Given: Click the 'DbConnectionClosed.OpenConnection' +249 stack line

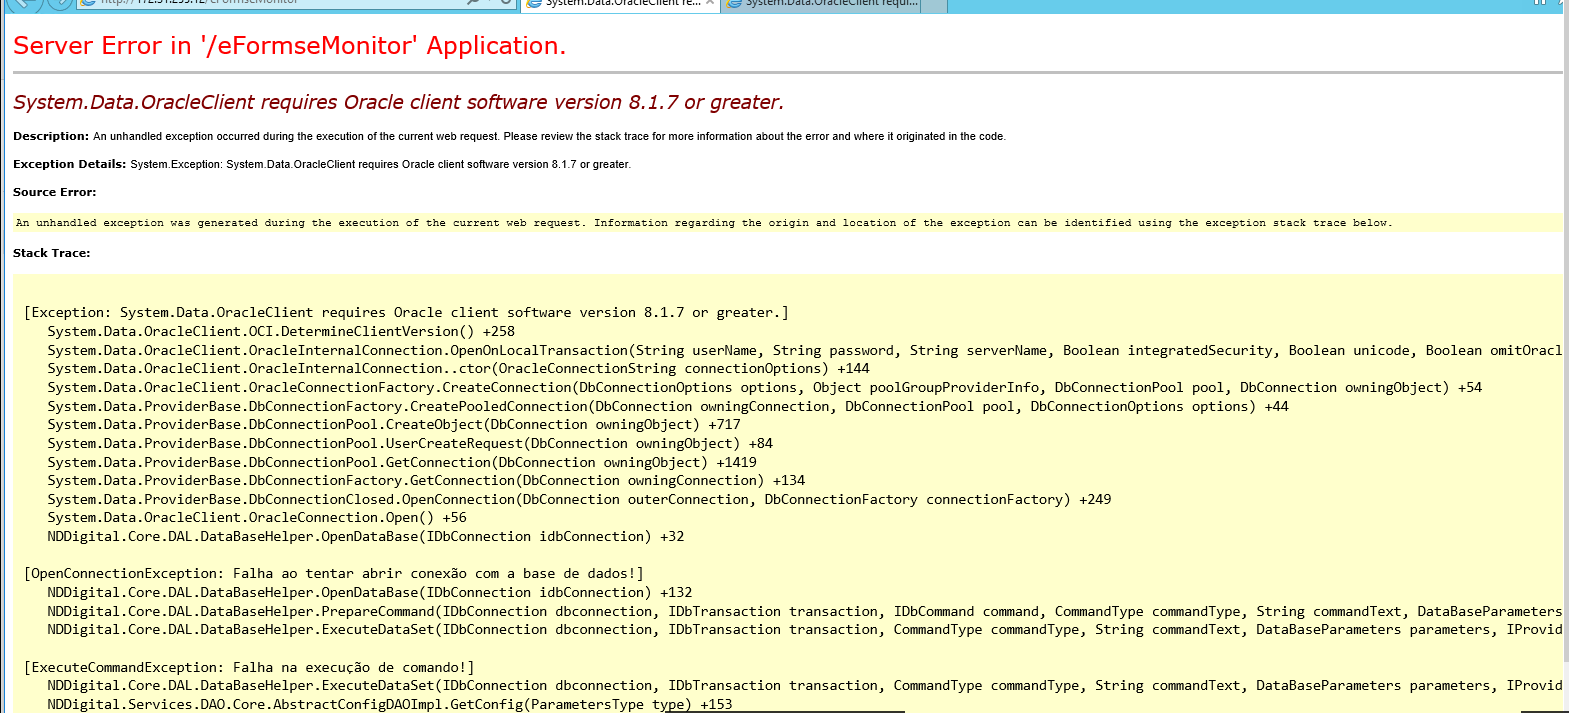Looking at the screenshot, I should pyautogui.click(x=579, y=499).
